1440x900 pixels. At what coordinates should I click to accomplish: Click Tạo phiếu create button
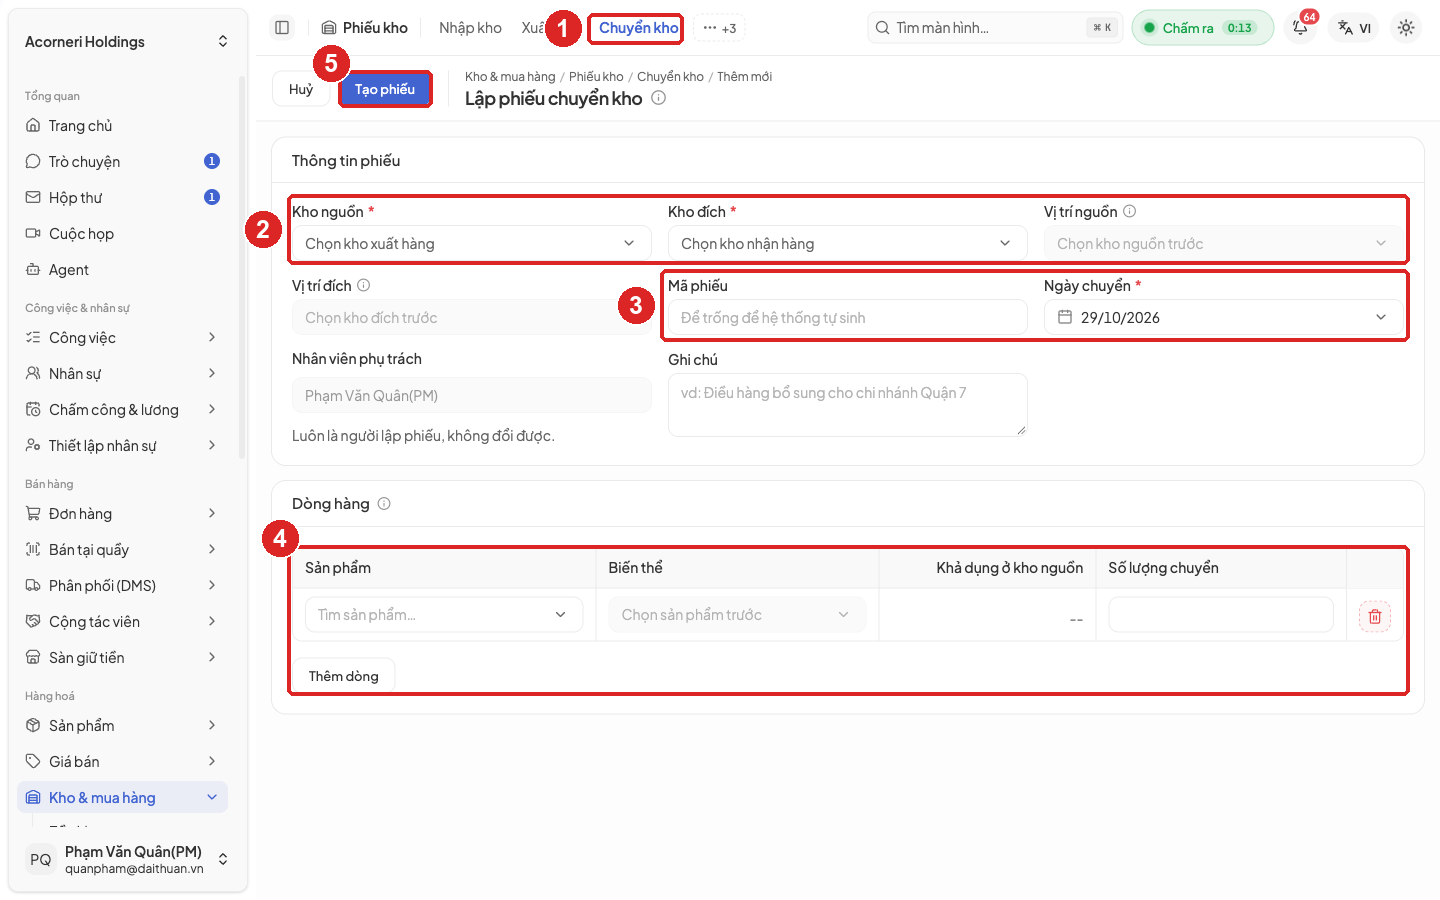(x=385, y=89)
